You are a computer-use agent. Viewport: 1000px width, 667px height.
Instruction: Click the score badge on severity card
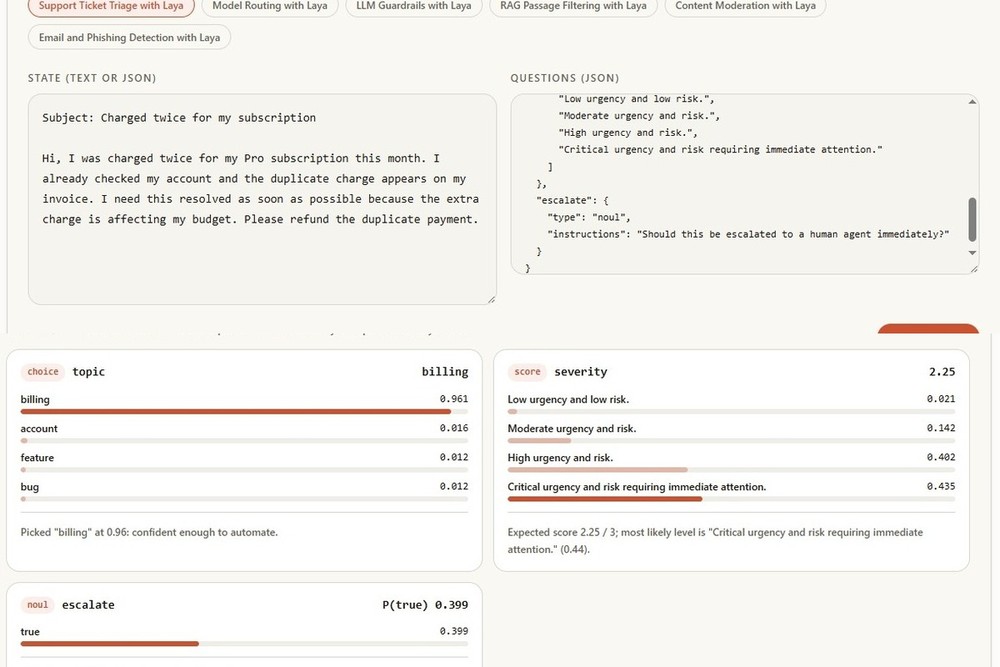click(x=527, y=372)
